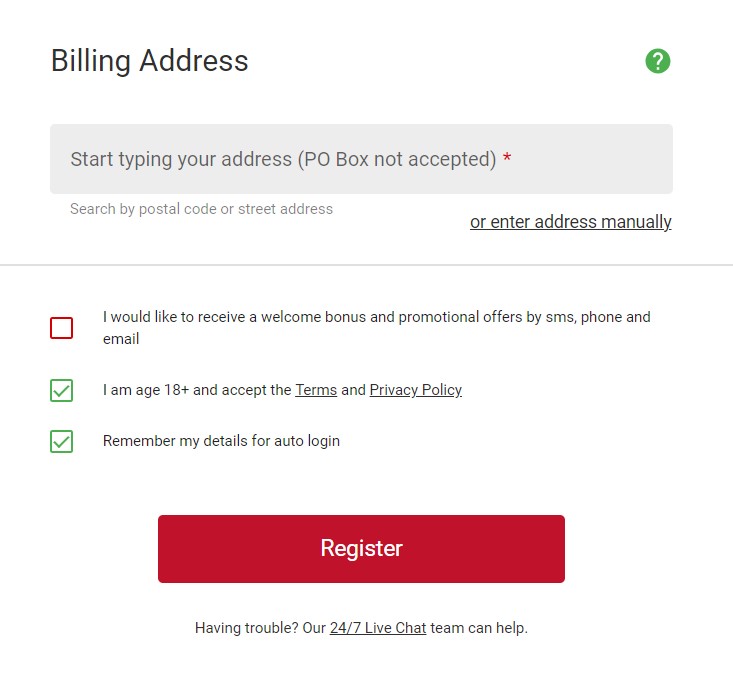Image resolution: width=733 pixels, height=690 pixels.
Task: Focus the billing address search field
Action: point(361,159)
